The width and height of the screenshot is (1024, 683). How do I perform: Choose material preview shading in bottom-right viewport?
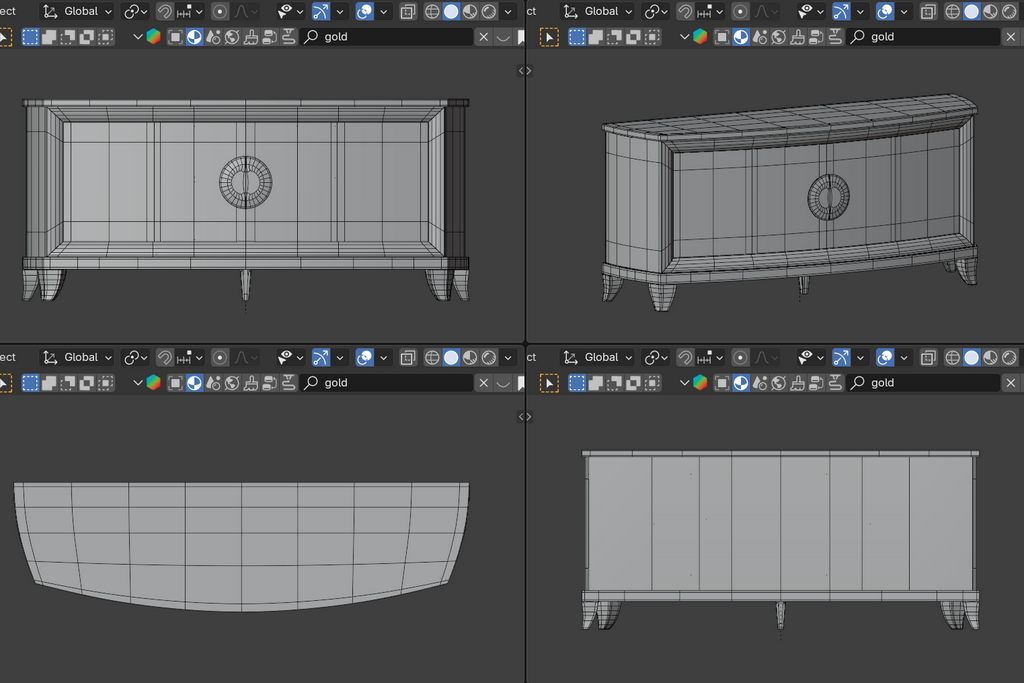990,357
